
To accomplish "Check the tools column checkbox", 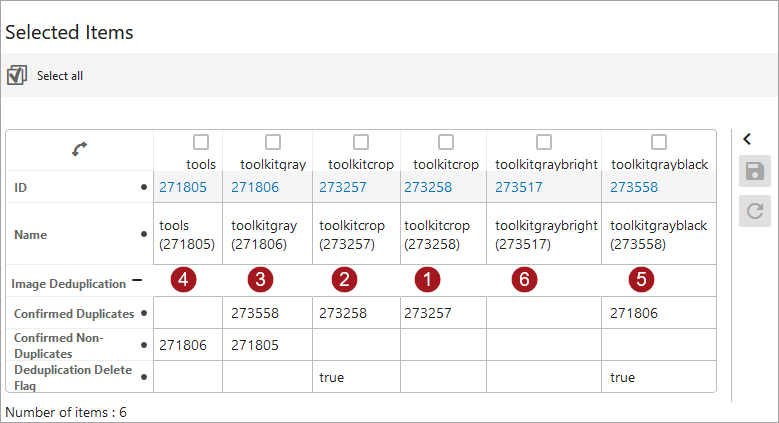I will point(201,142).
